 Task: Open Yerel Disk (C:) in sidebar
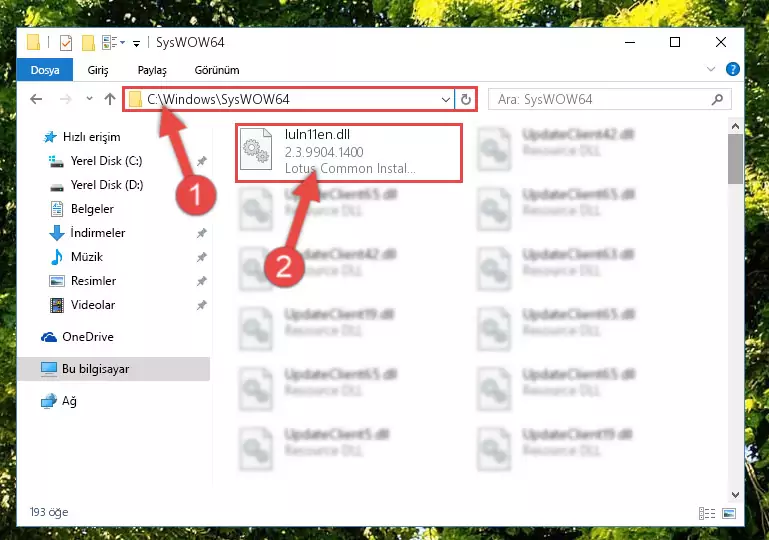coord(106,161)
